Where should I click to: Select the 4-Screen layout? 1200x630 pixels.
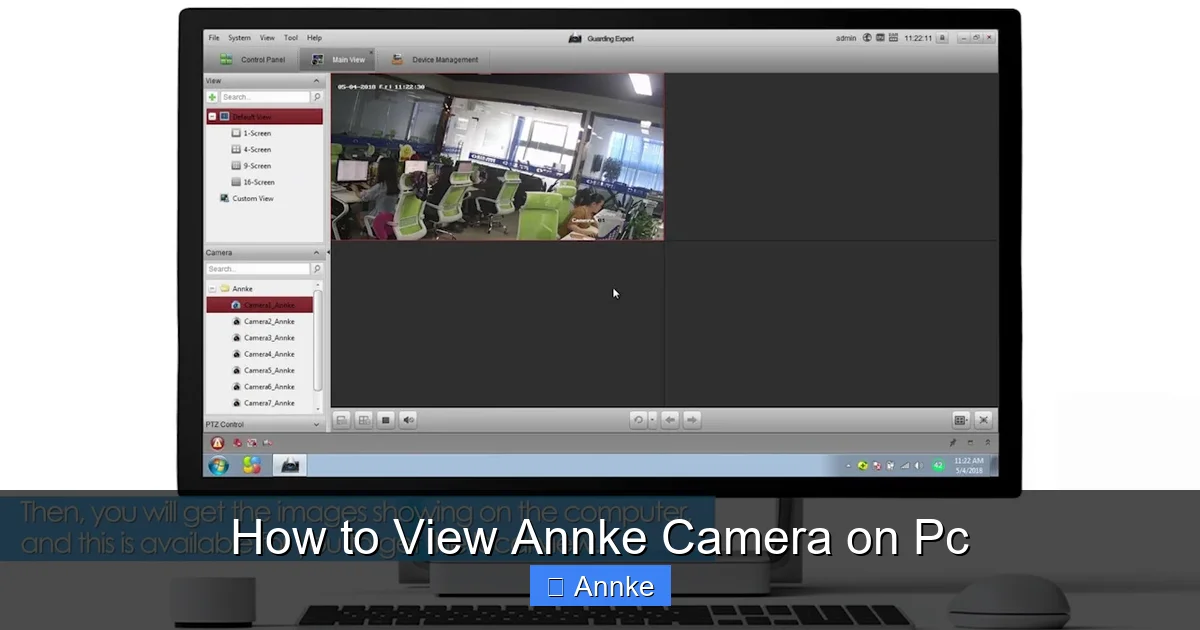tap(251, 150)
